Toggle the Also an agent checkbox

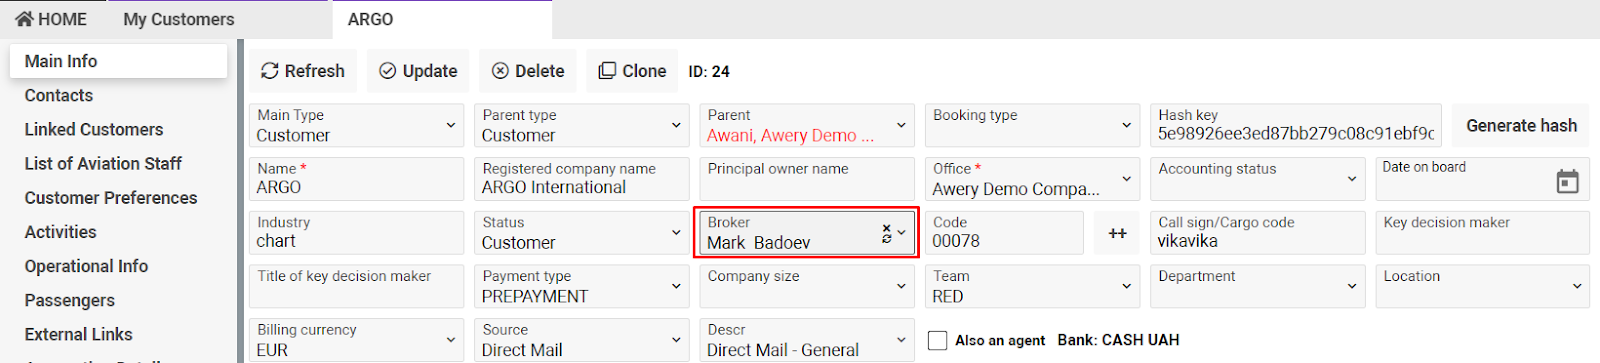click(x=938, y=340)
